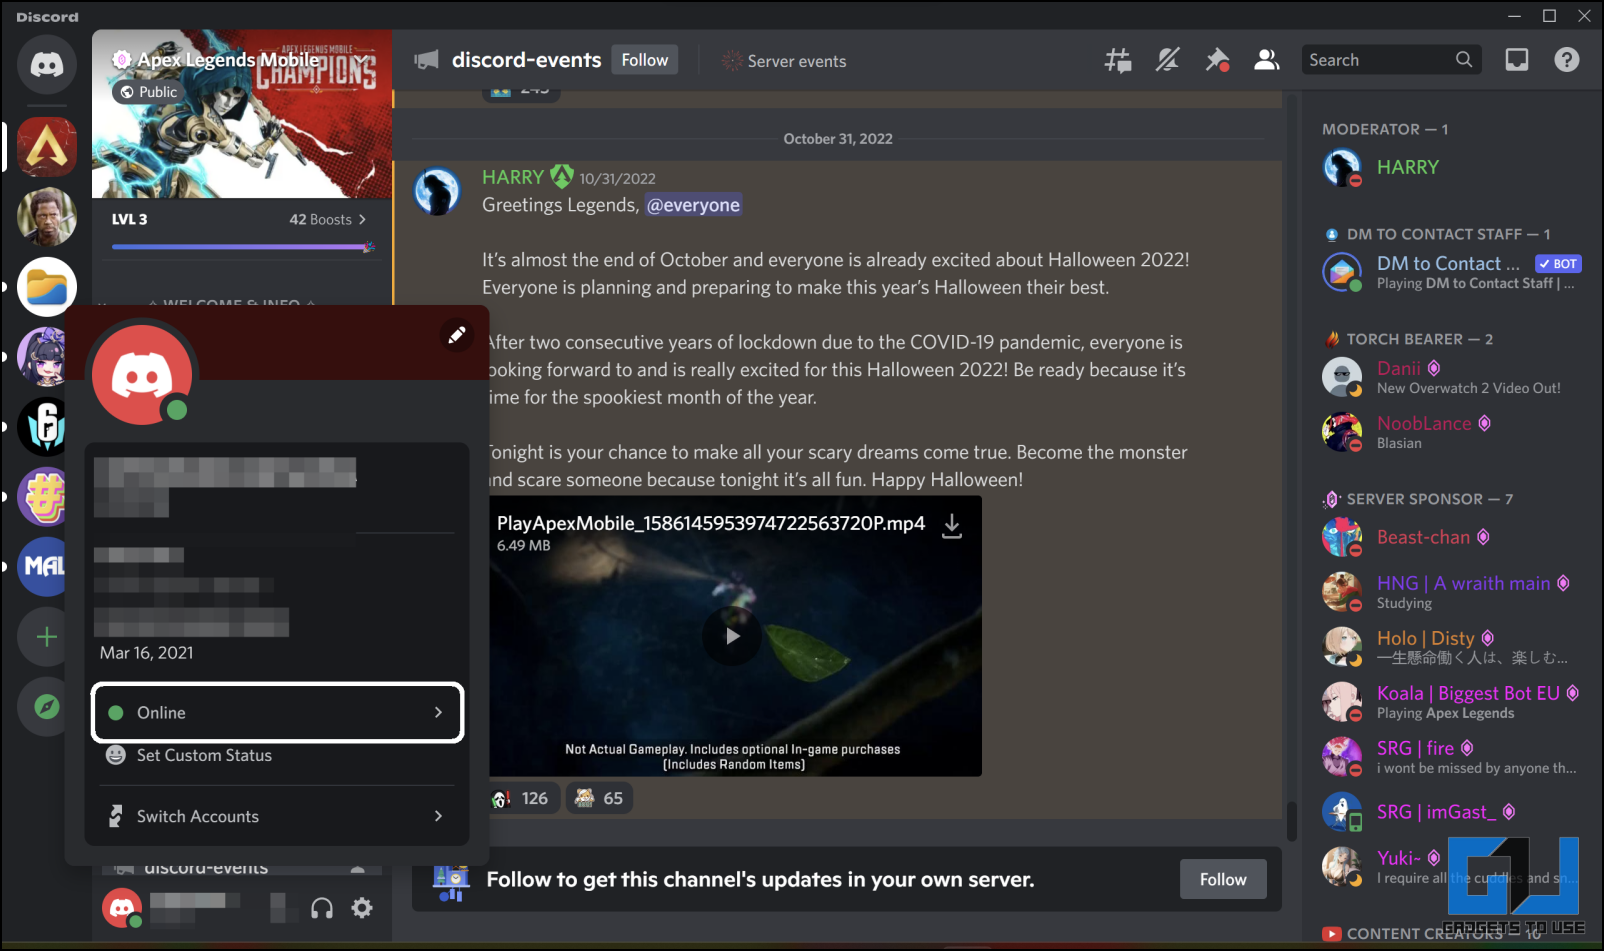Play the attached Apex Mobile video
The height and width of the screenshot is (951, 1604).
click(x=733, y=636)
